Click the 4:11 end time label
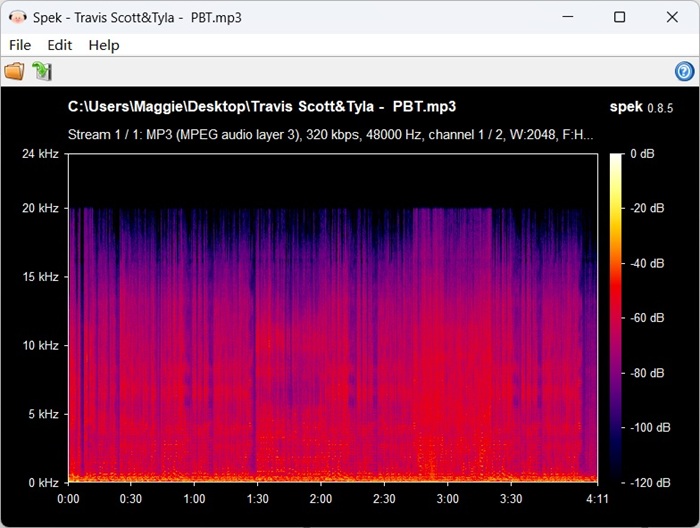Image resolution: width=700 pixels, height=528 pixels. click(x=597, y=499)
